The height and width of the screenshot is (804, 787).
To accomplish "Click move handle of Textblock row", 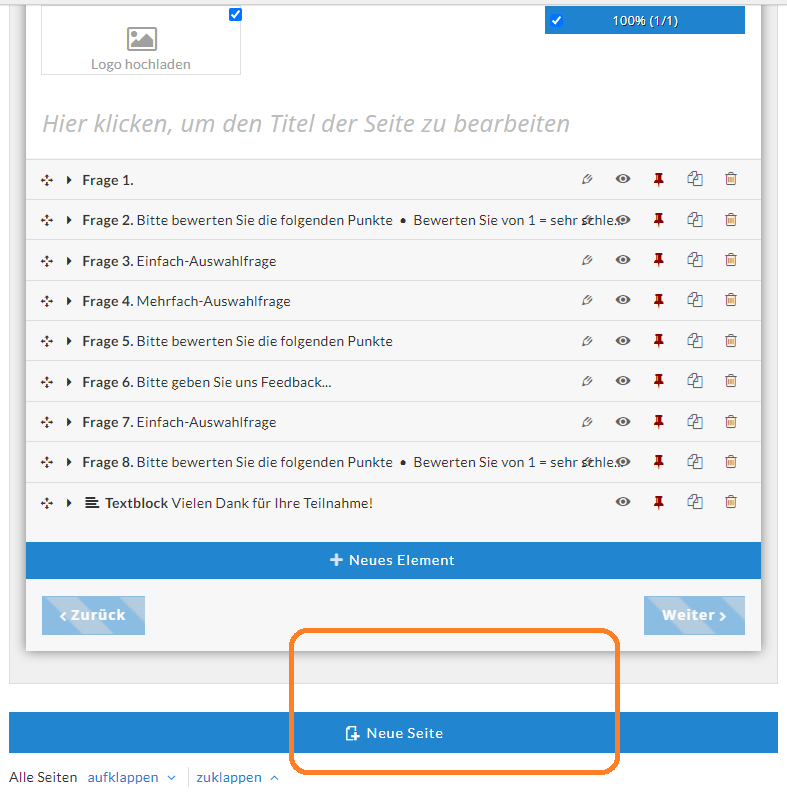I will 47,503.
